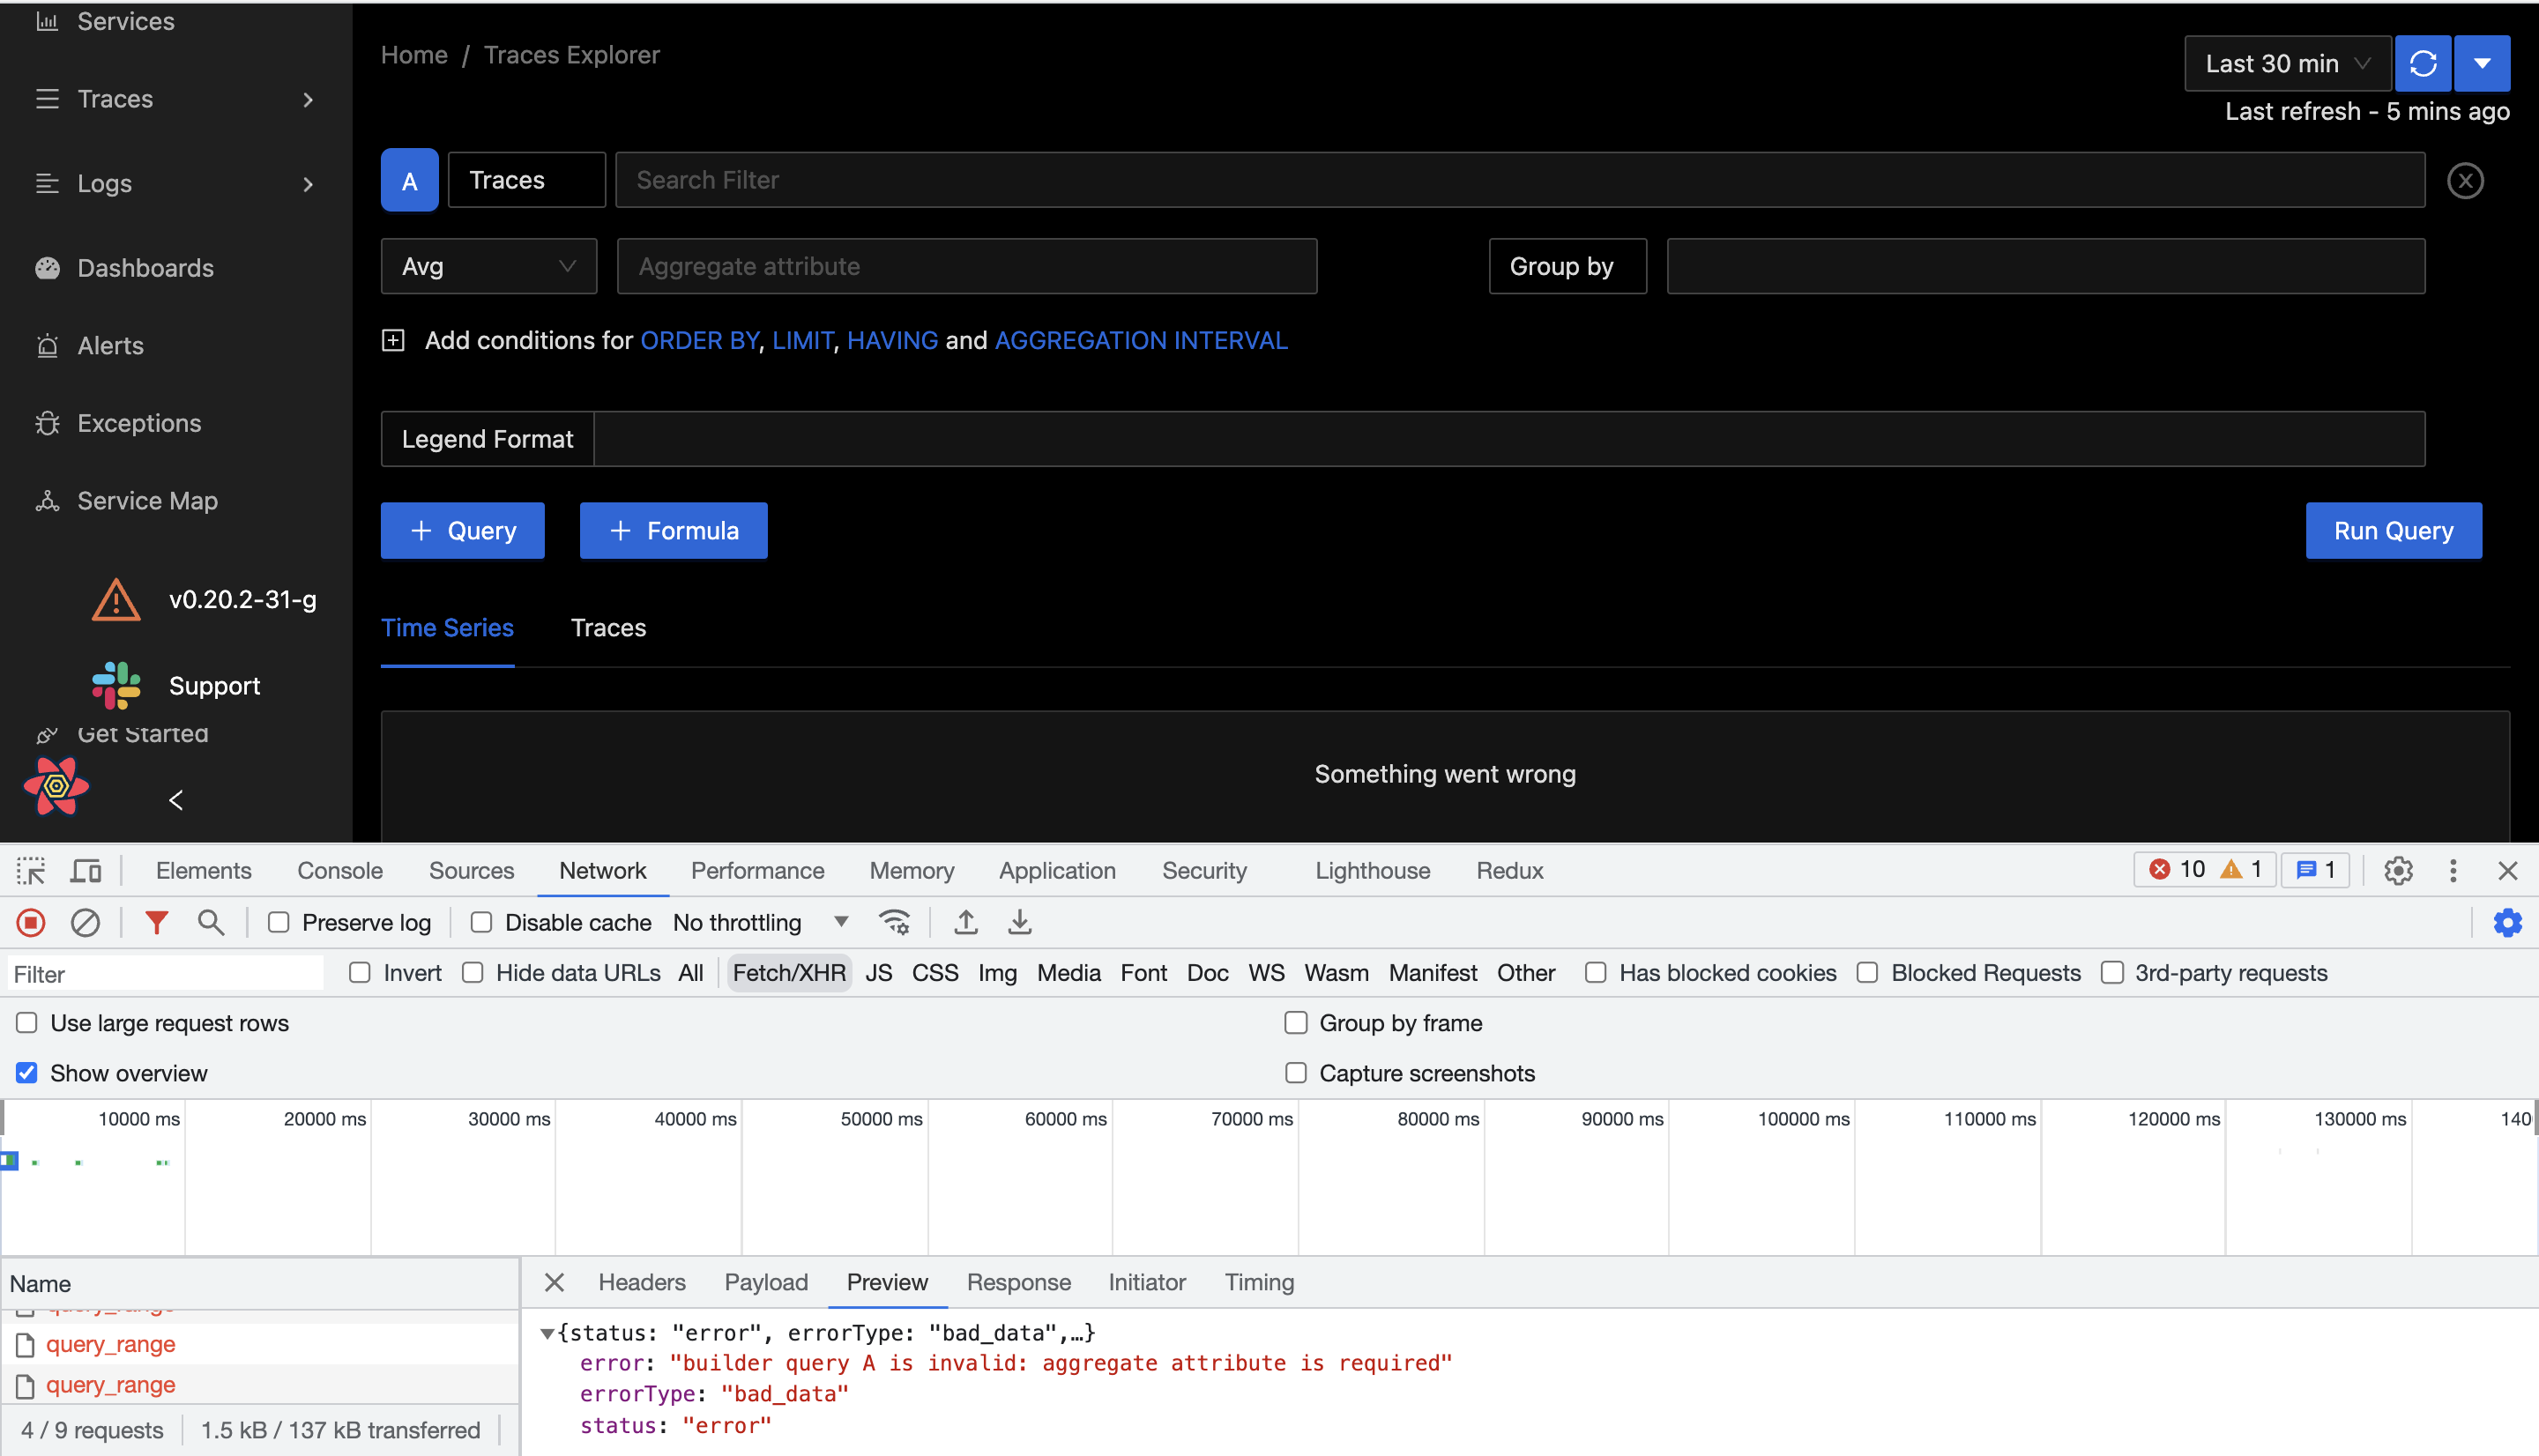Viewport: 2539px width, 1456px height.
Task: Open Alerts from the sidebar
Action: (110, 345)
